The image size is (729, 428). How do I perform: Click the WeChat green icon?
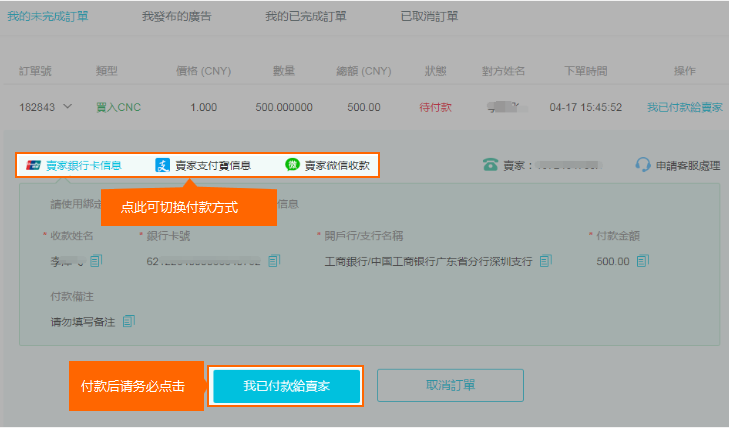point(292,164)
